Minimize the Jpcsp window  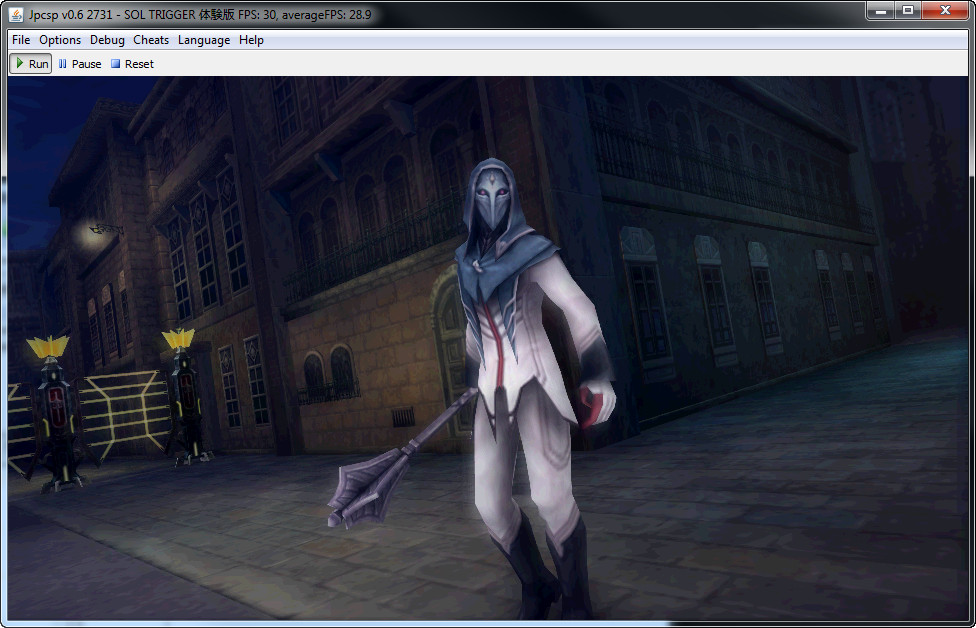(881, 11)
